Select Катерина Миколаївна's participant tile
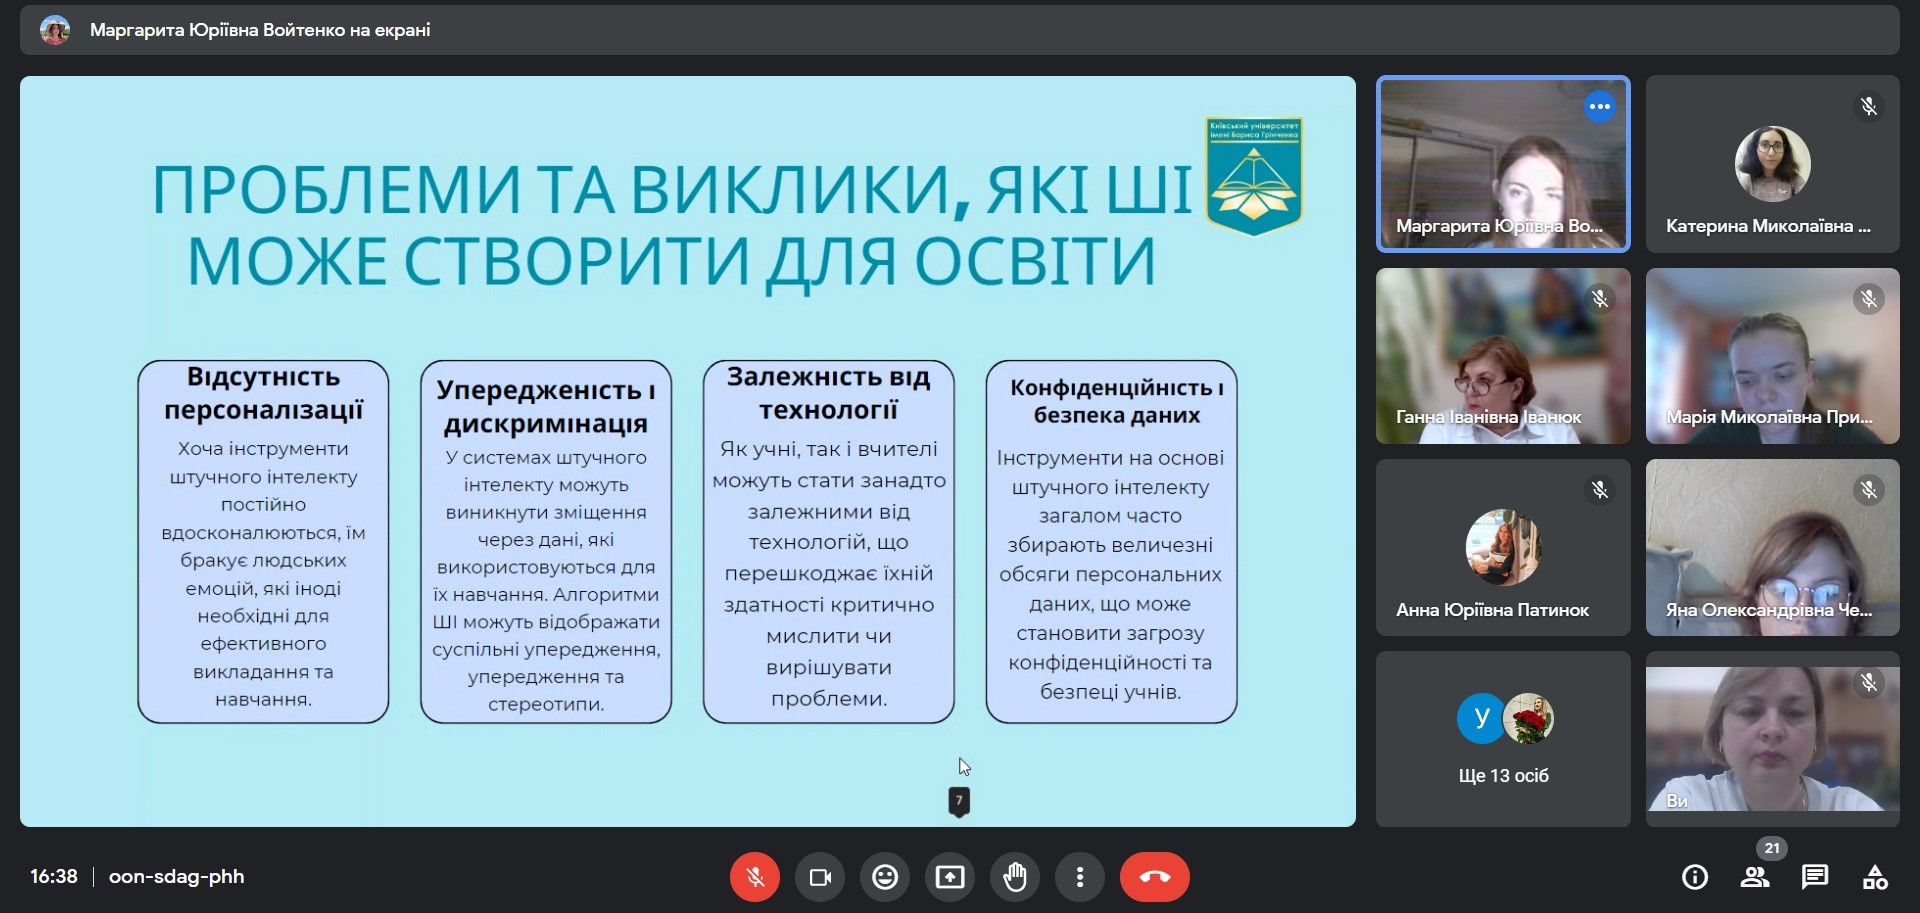The height and width of the screenshot is (913, 1920). [x=1772, y=164]
